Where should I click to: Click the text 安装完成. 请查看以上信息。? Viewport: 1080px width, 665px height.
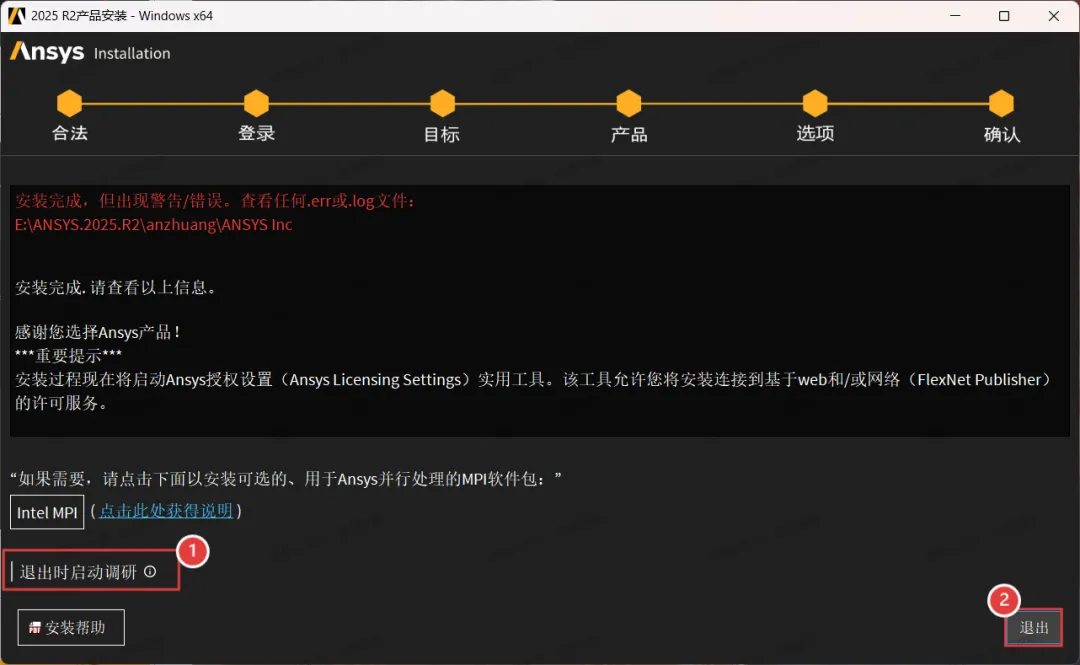pyautogui.click(x=116, y=287)
